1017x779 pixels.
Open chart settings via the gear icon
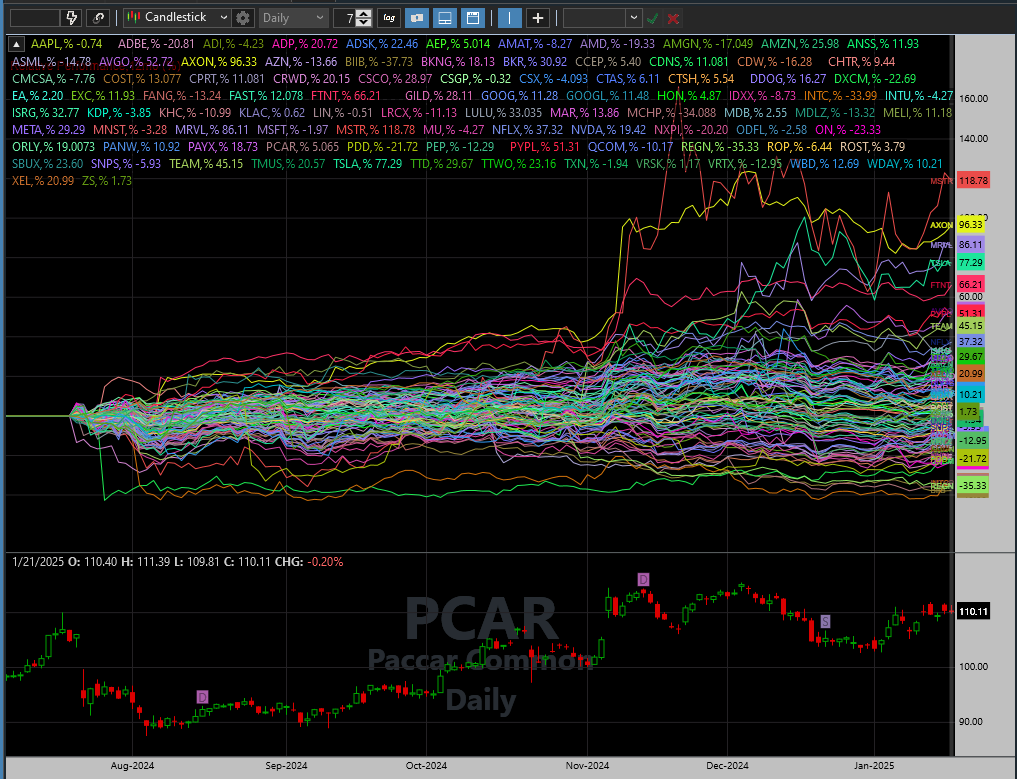pyautogui.click(x=243, y=18)
